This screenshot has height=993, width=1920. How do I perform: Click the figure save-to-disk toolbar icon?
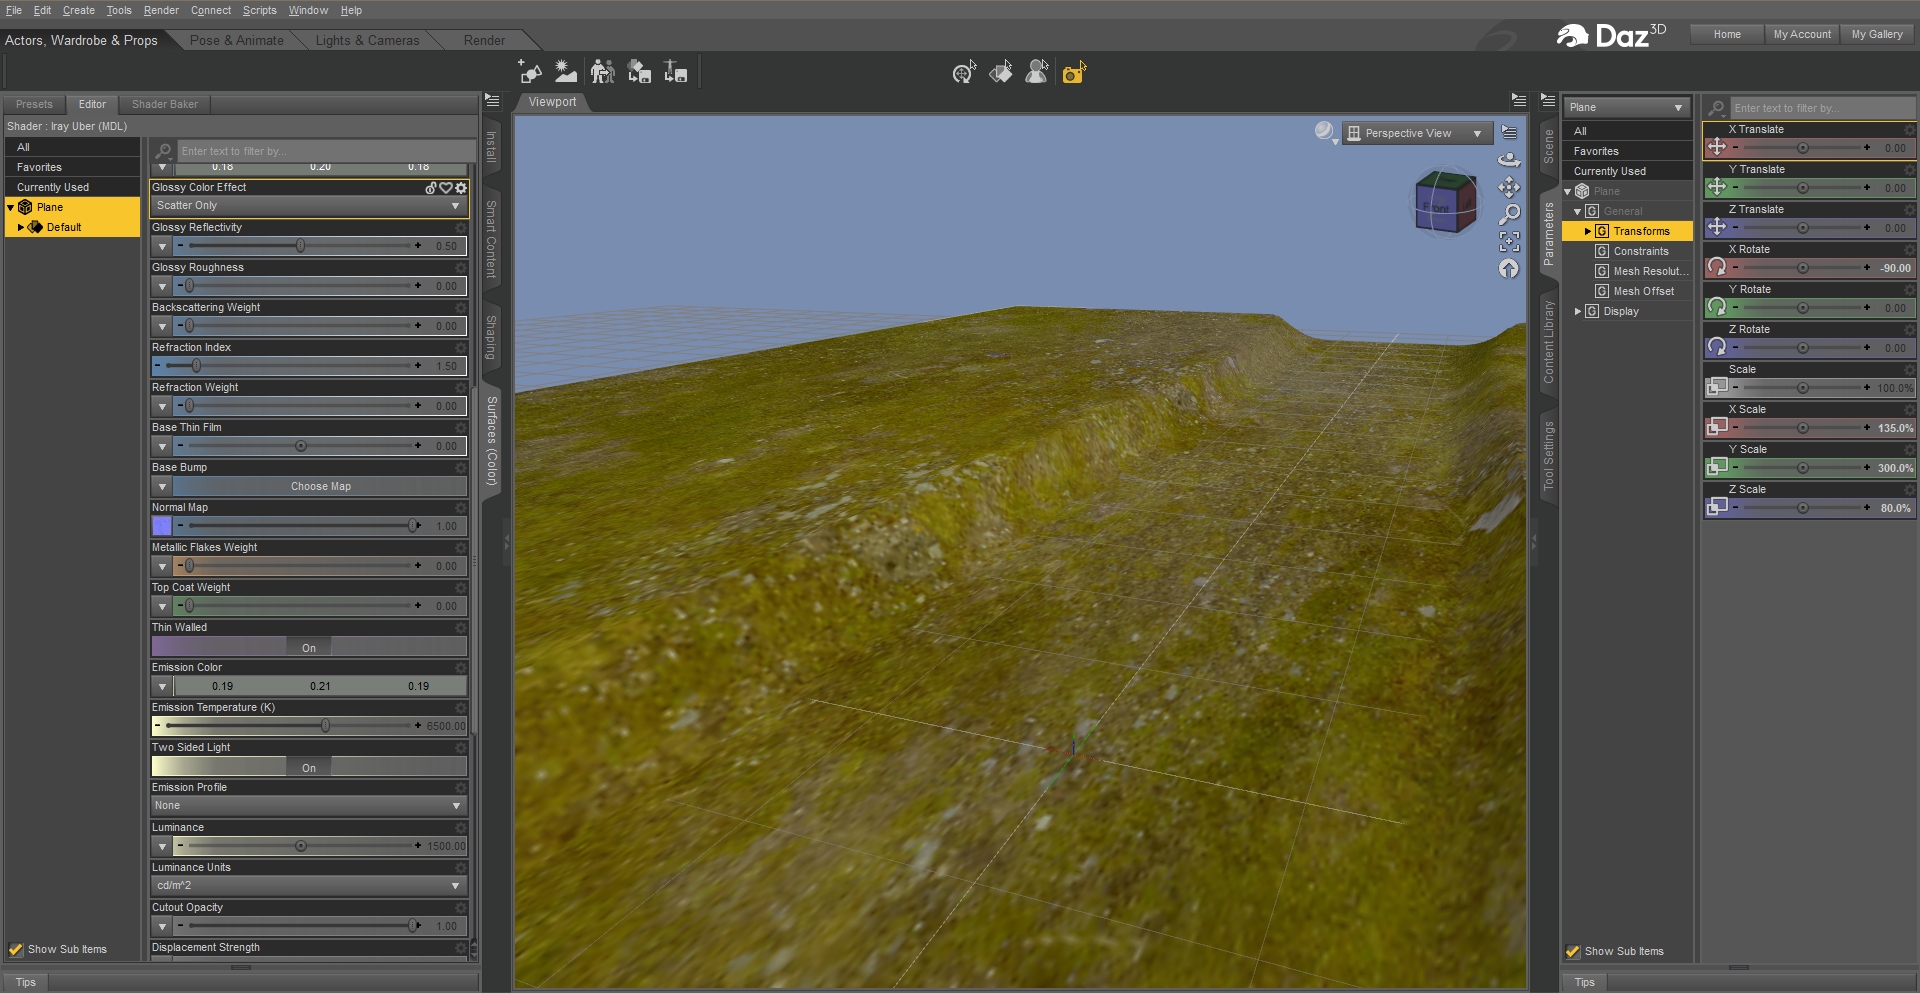[676, 72]
